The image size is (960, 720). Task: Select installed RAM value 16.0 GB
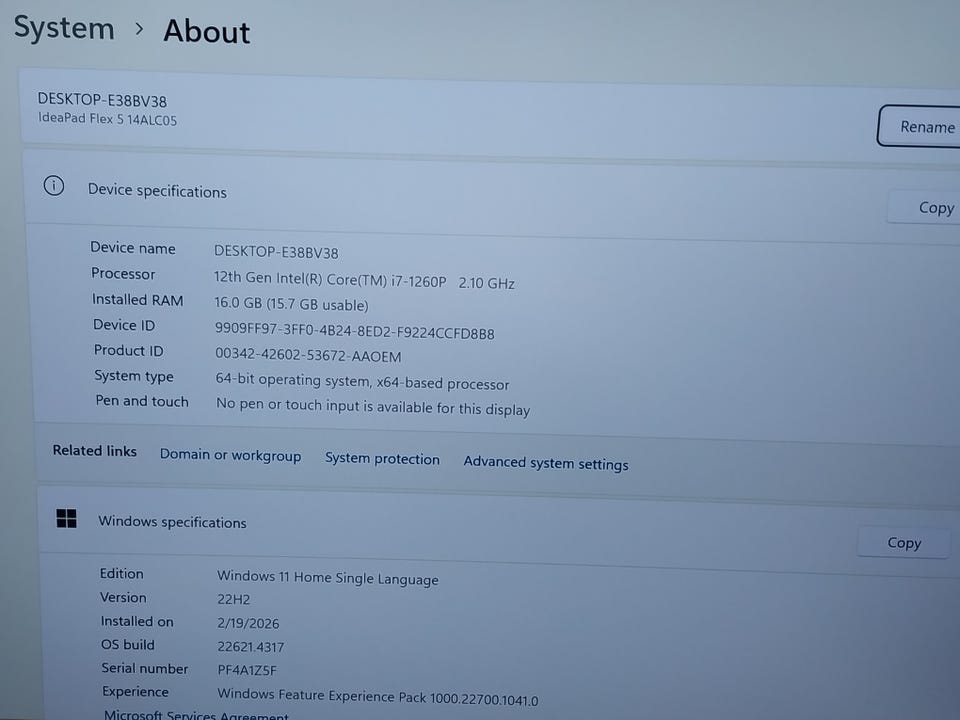291,304
